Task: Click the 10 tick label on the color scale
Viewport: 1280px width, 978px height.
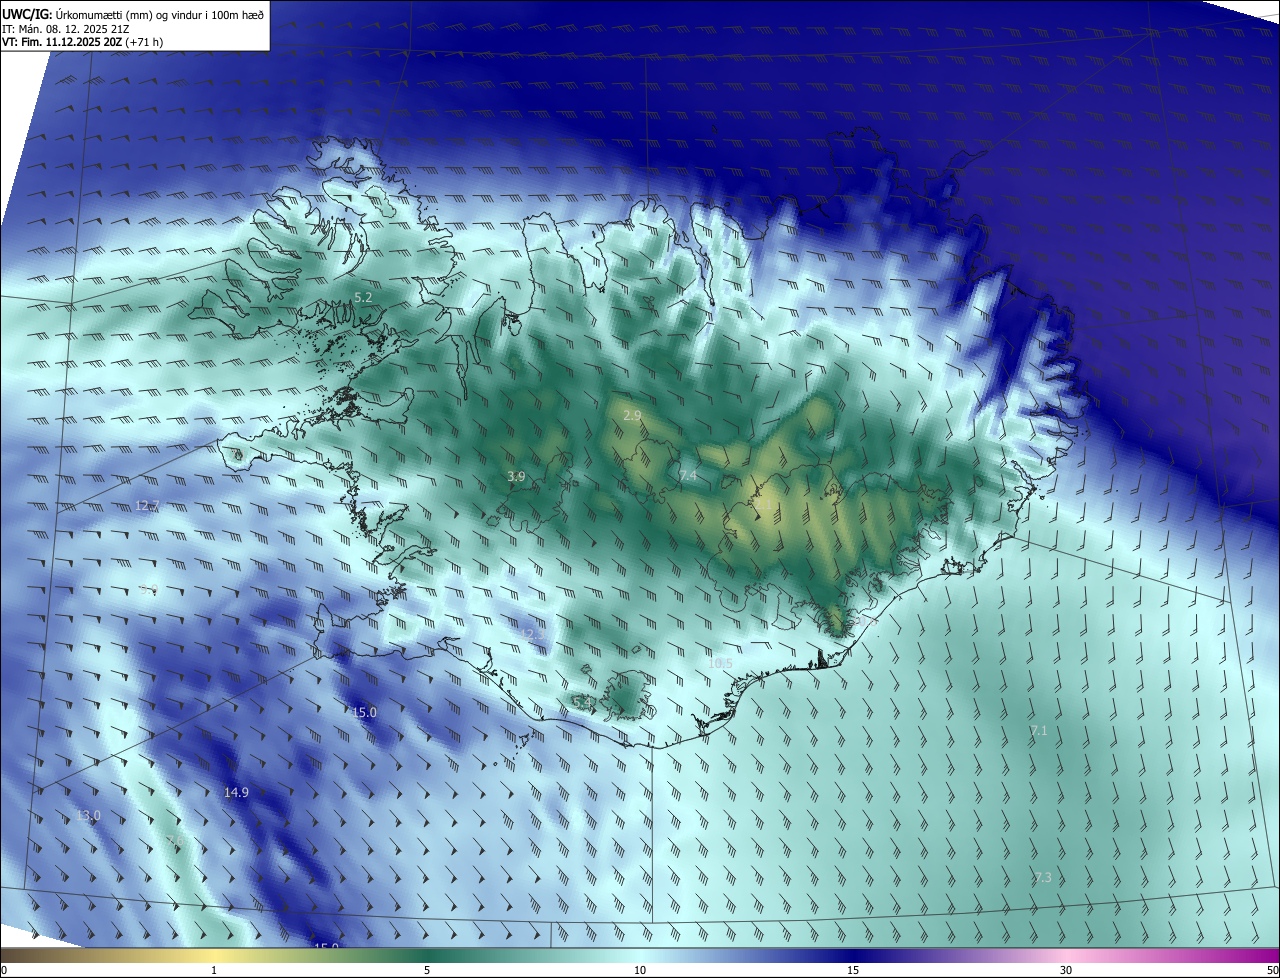Action: (640, 971)
